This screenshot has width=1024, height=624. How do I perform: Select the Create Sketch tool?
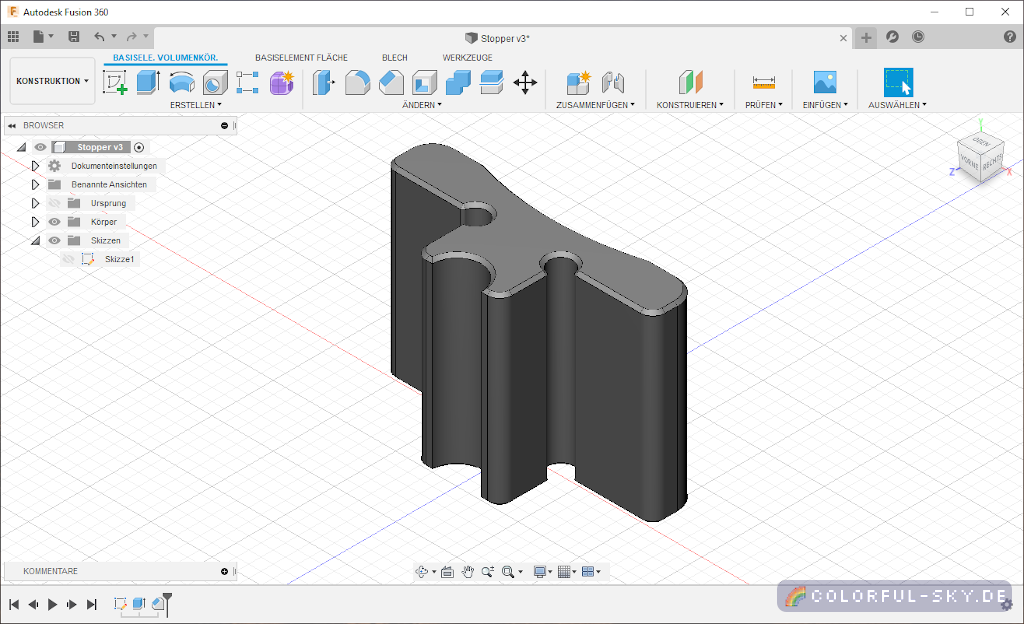click(x=116, y=83)
